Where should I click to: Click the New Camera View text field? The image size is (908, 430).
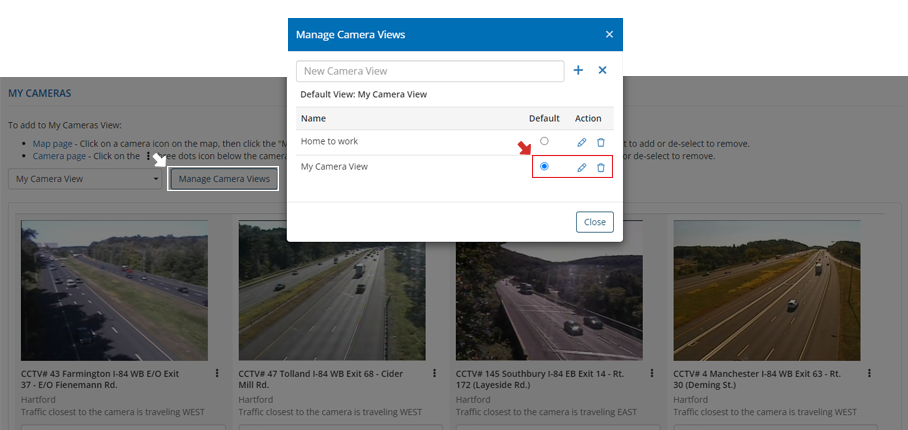pyautogui.click(x=430, y=71)
